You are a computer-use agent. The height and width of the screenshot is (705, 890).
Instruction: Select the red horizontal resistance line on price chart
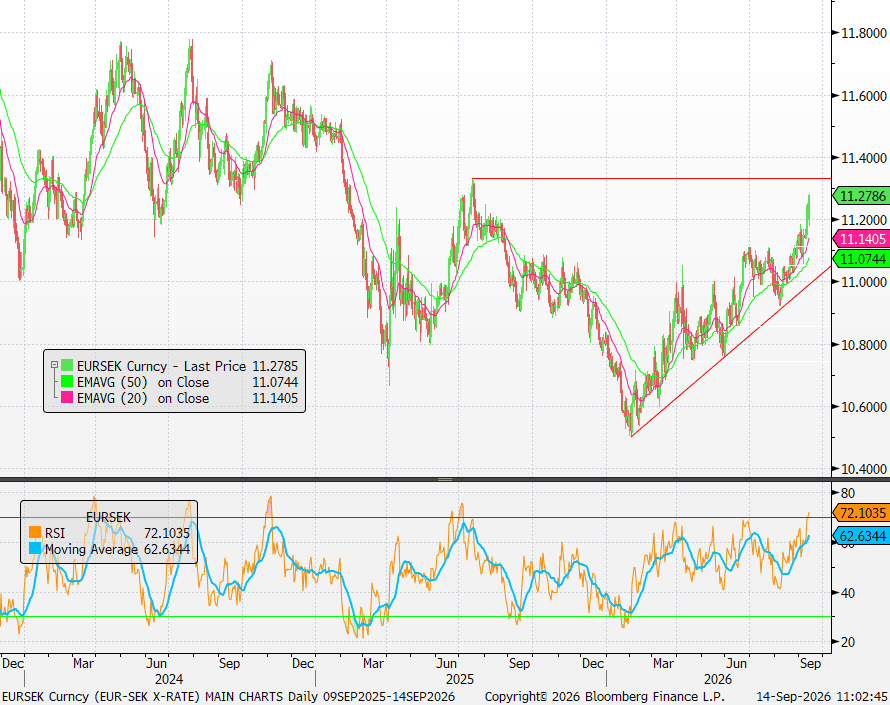click(652, 179)
